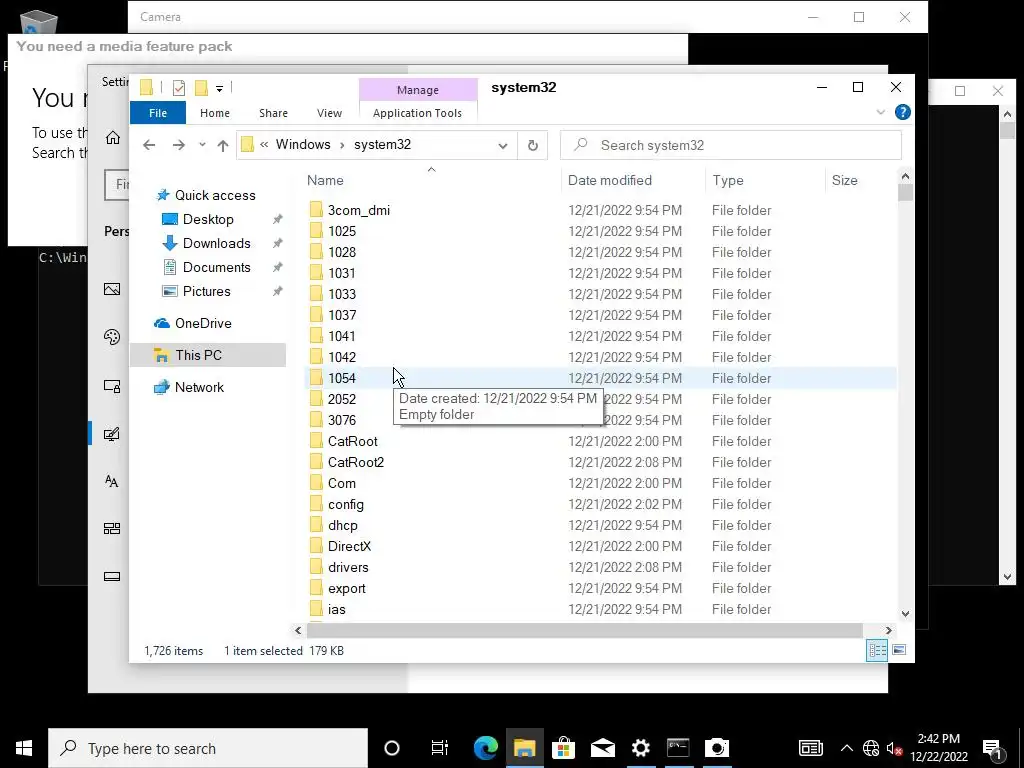Switch to the Share ribbon tab
1024x768 pixels.
point(273,113)
